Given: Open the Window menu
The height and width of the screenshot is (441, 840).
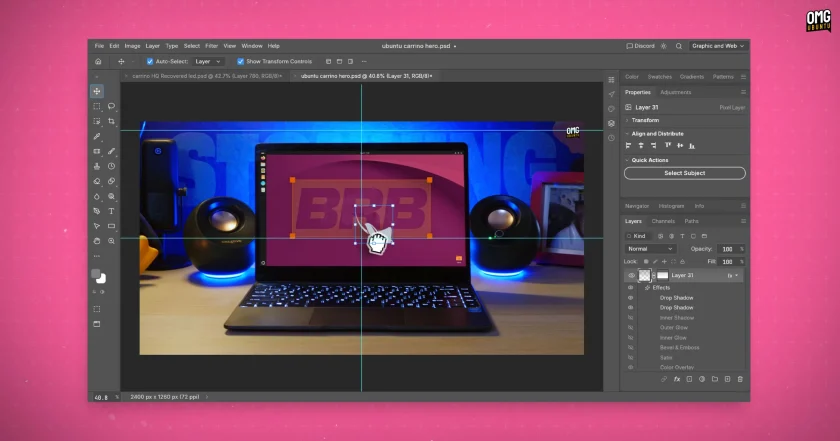Looking at the screenshot, I should click(252, 46).
